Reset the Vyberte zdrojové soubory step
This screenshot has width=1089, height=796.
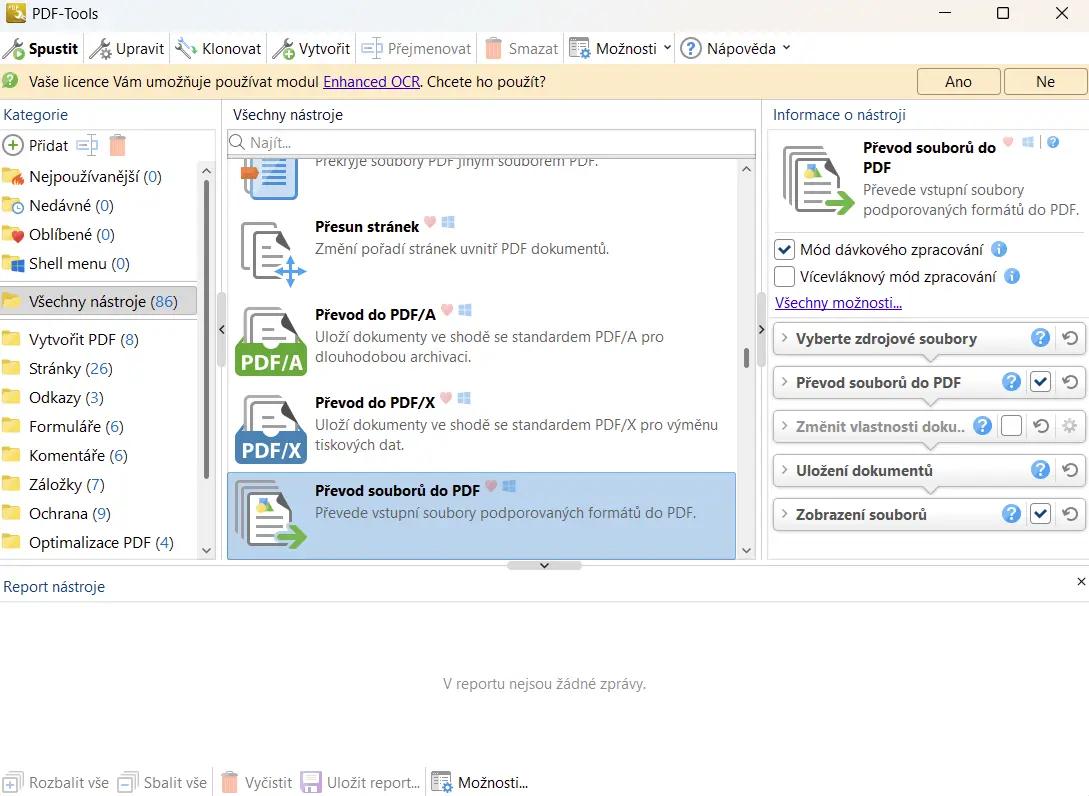tap(1070, 338)
